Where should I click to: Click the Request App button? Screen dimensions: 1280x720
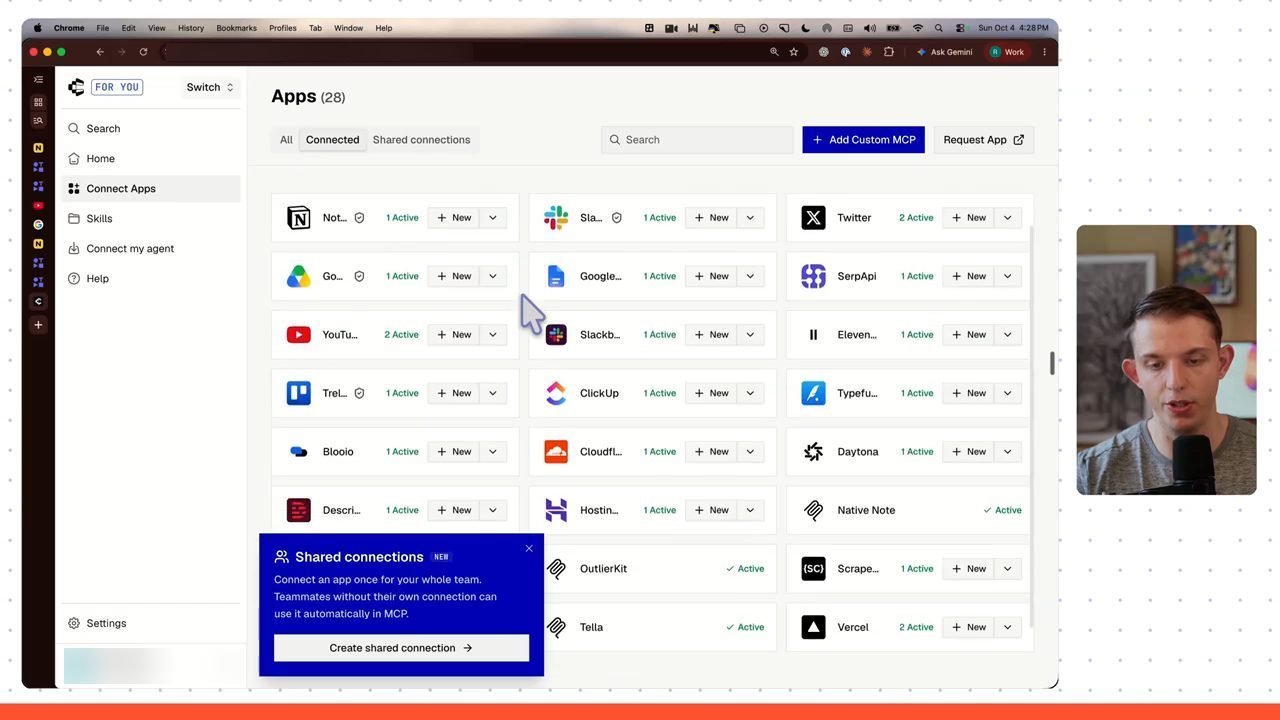point(983,140)
